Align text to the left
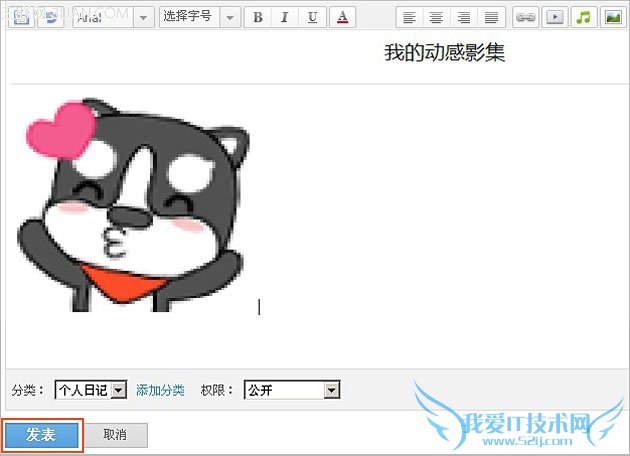The height and width of the screenshot is (456, 630). point(408,17)
